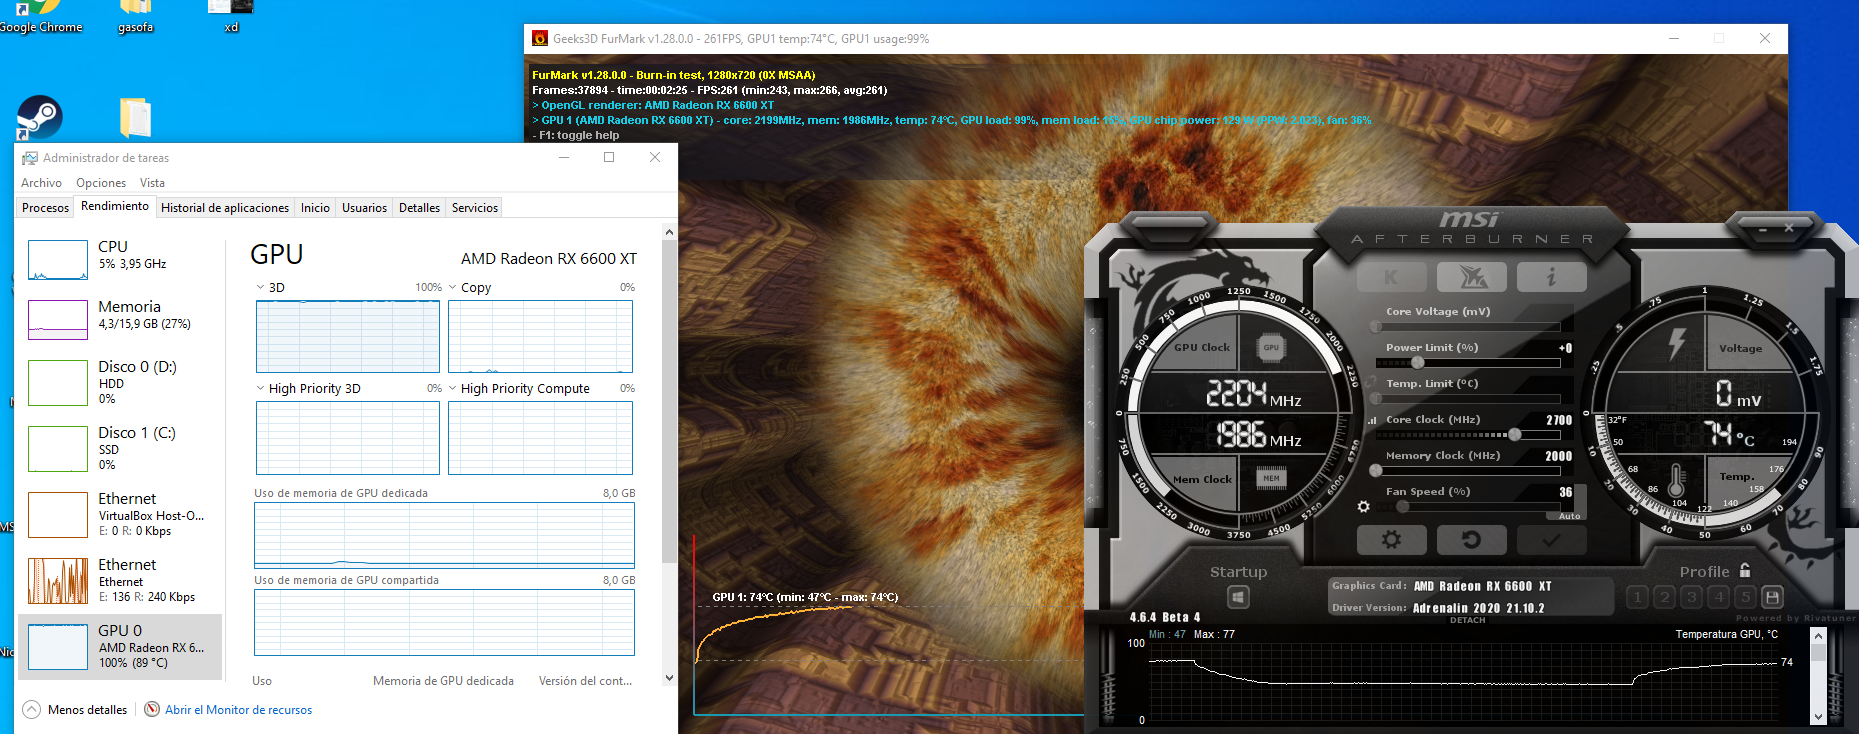Screen dimensions: 1859x734
Task: Switch to the Detalles tab
Action: coord(419,208)
